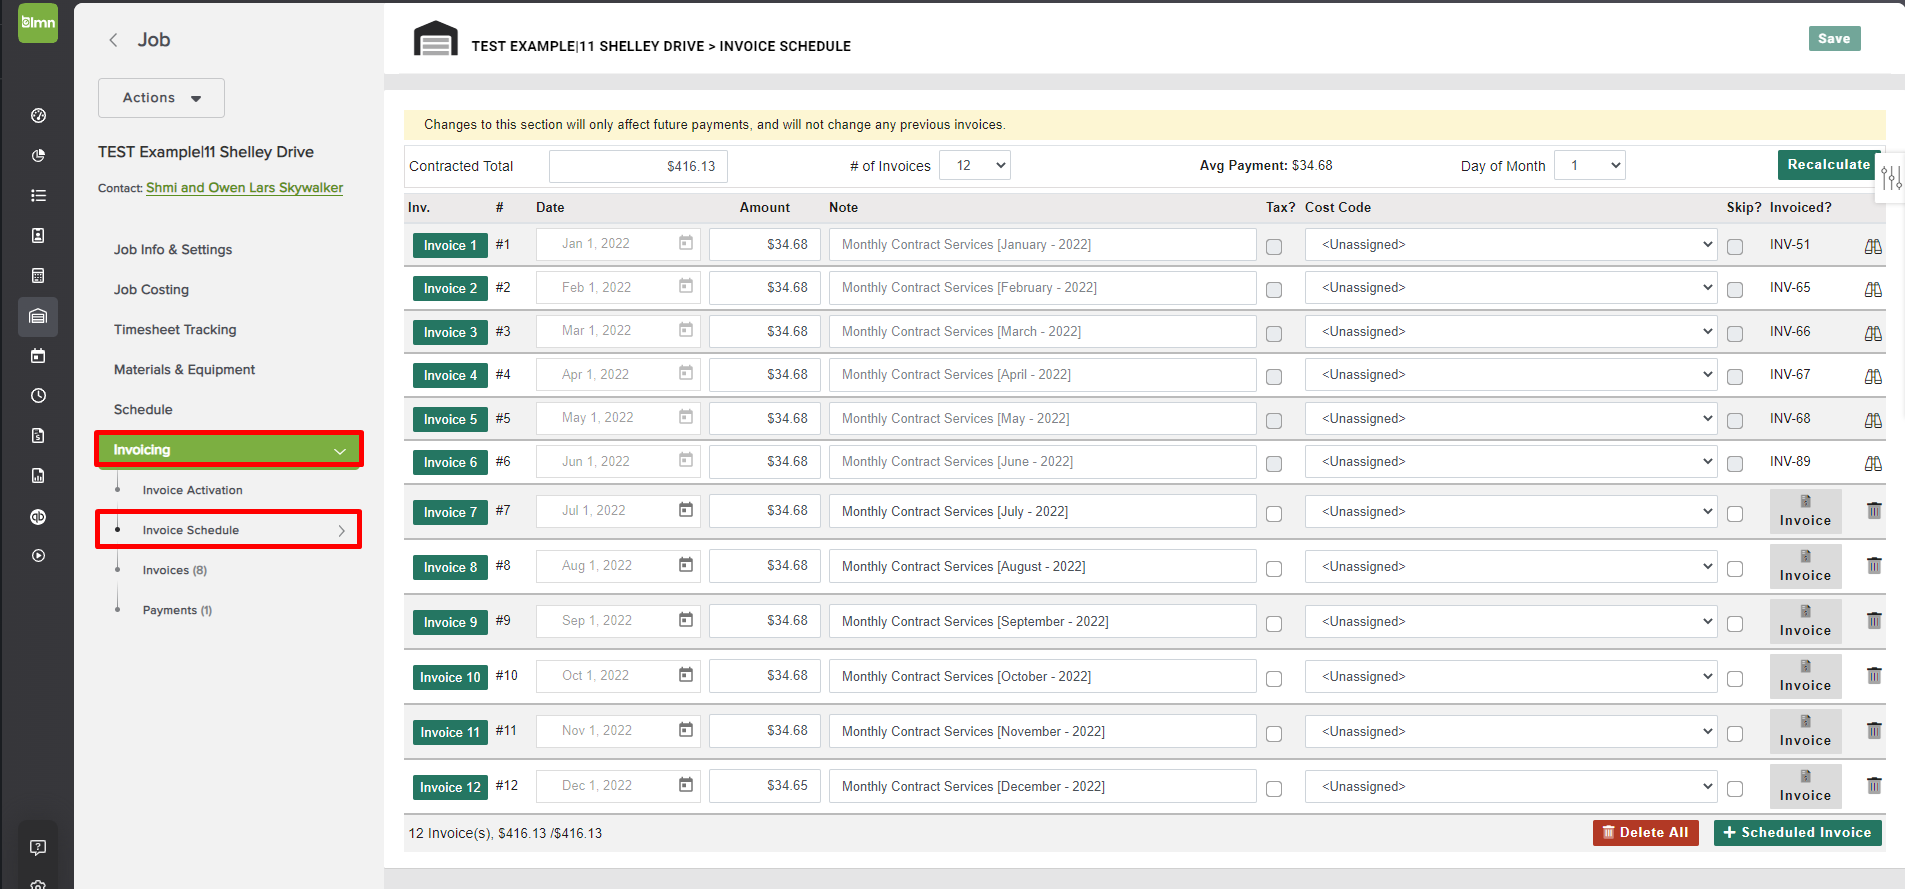The image size is (1905, 889).
Task: Open the dollar invoice document sidebar icon
Action: (x=38, y=436)
